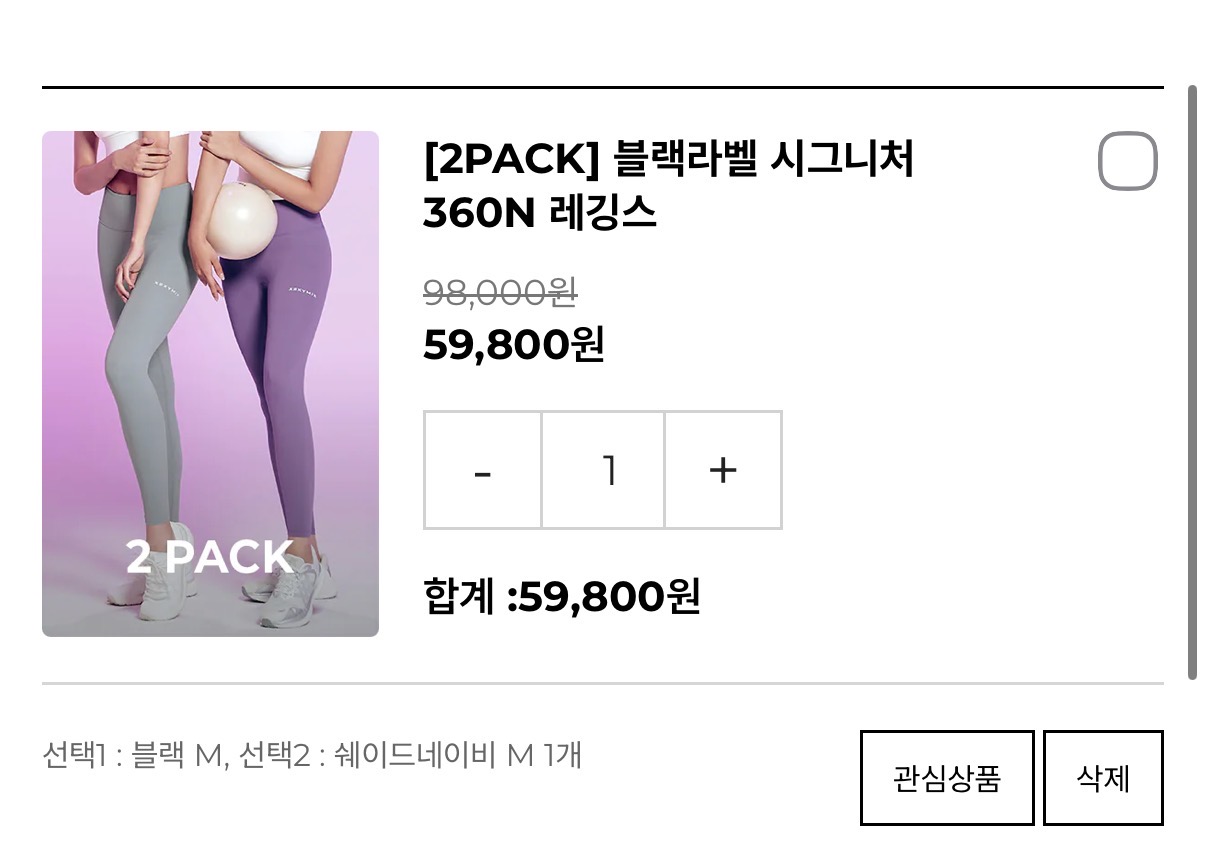Click the struck-through price 98,000원
Image resolution: width=1206 pixels, height=865 pixels.
pyautogui.click(x=500, y=292)
